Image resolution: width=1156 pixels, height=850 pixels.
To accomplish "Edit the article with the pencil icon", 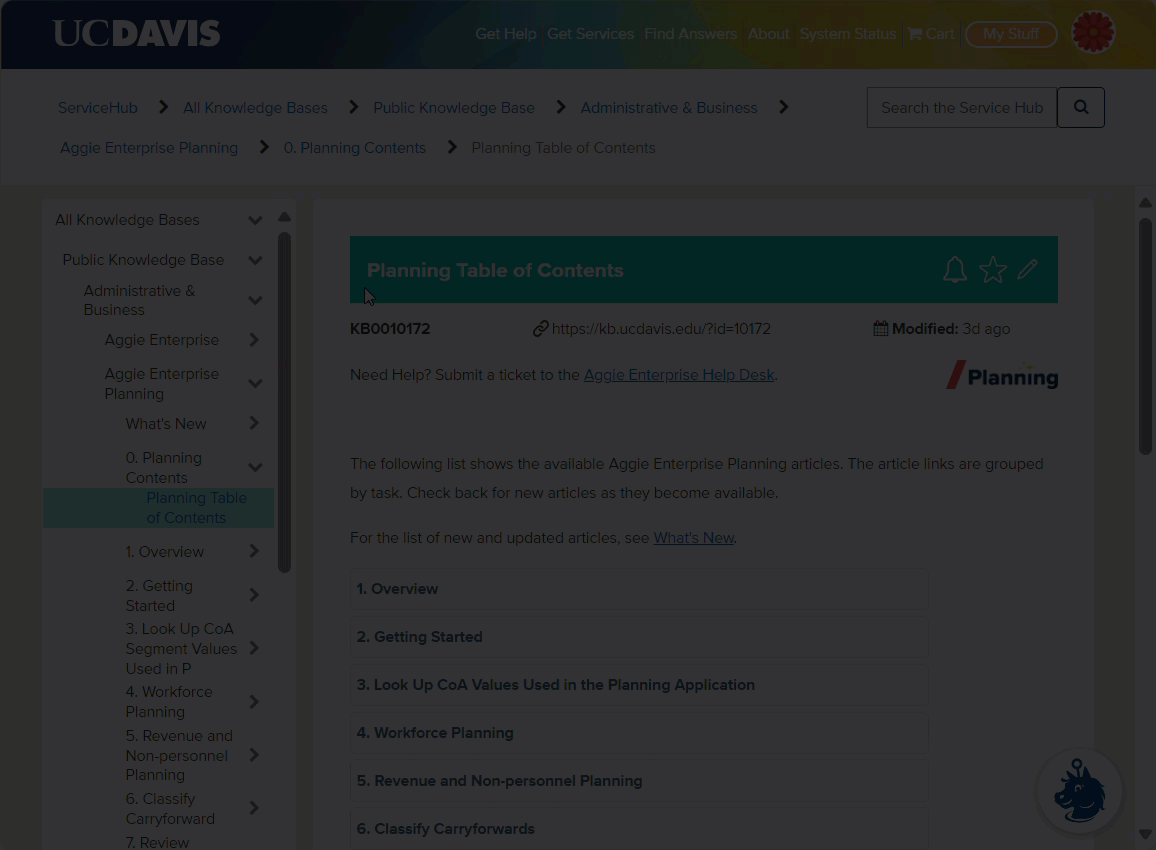I will pos(1028,269).
